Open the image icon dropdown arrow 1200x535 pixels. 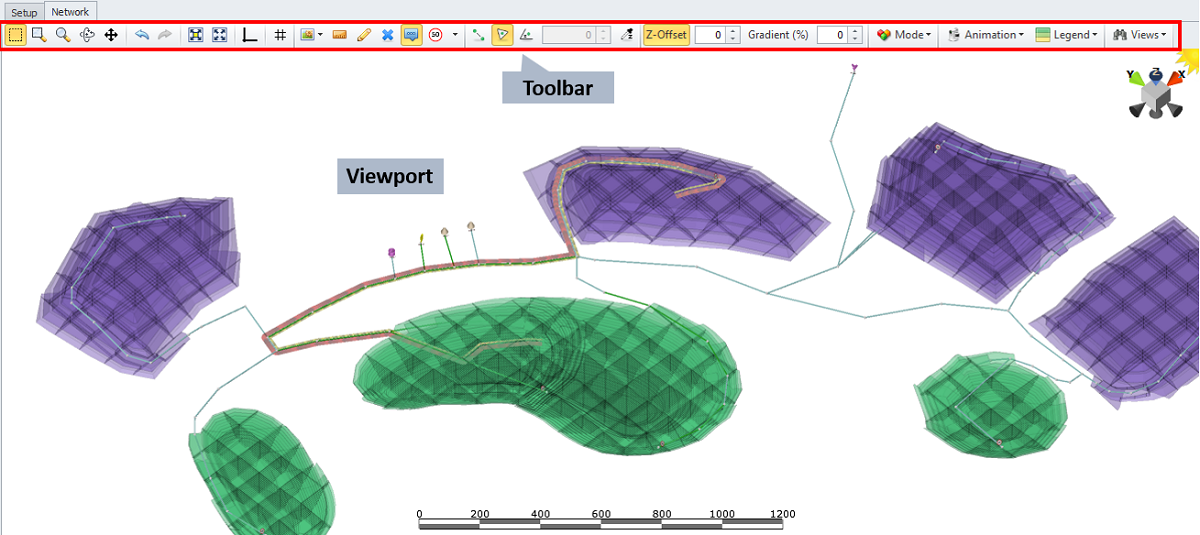tap(321, 35)
